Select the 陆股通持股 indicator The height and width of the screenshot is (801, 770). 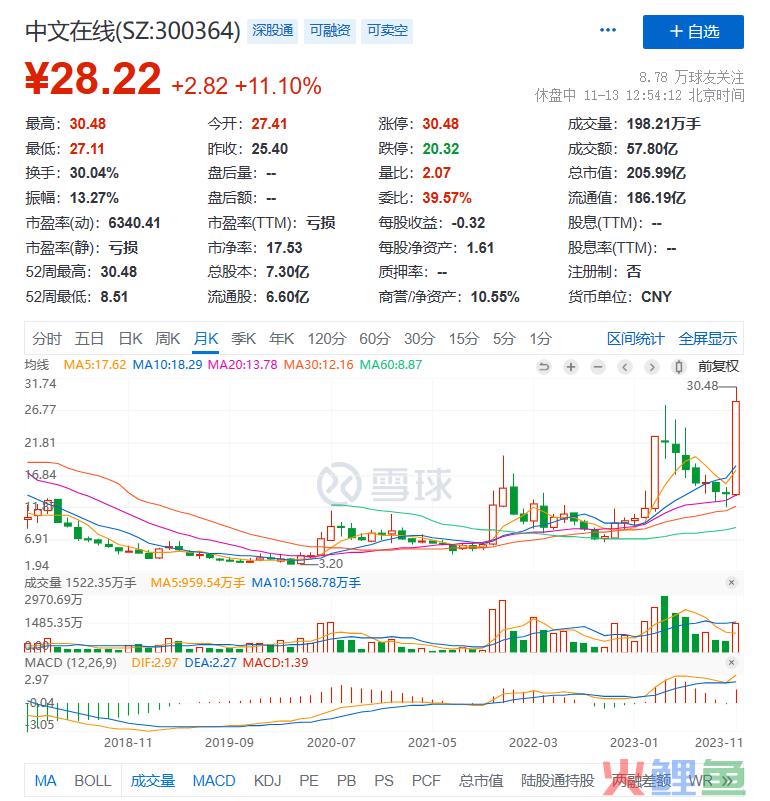557,781
